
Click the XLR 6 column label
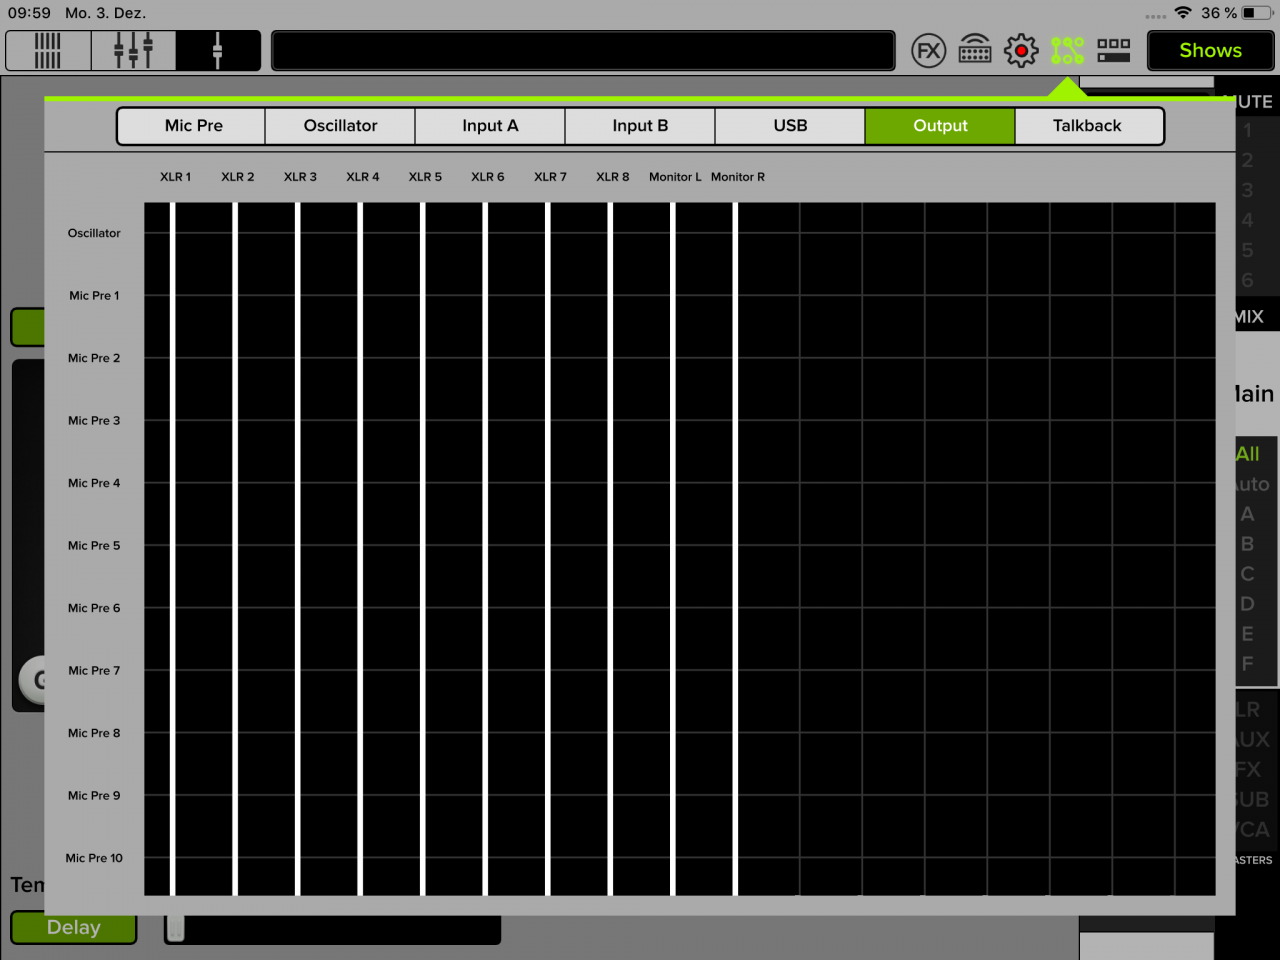pyautogui.click(x=487, y=177)
